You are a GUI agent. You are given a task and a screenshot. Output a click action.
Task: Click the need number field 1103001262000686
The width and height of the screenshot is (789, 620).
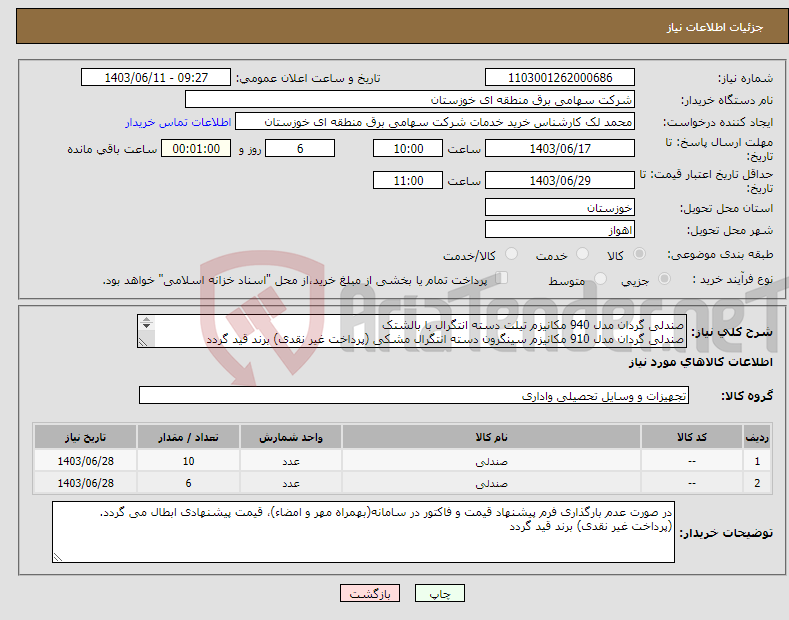click(560, 78)
